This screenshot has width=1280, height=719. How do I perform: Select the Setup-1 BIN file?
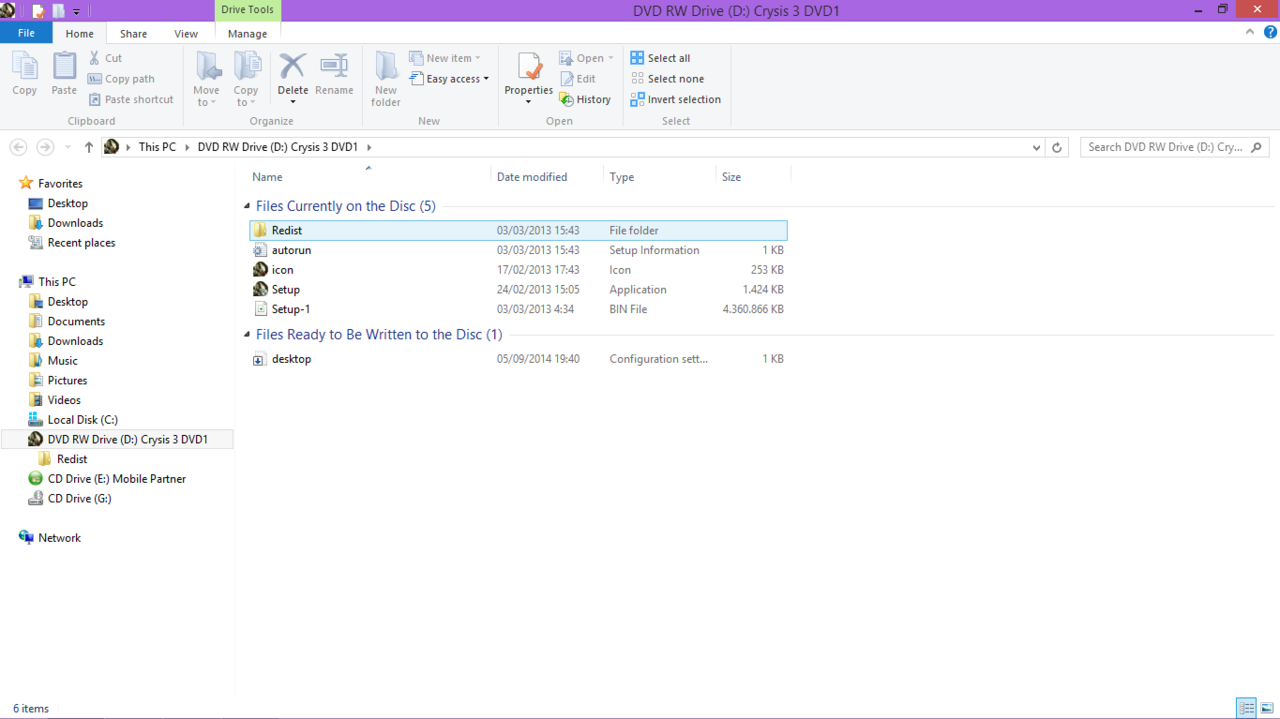pyautogui.click(x=518, y=309)
